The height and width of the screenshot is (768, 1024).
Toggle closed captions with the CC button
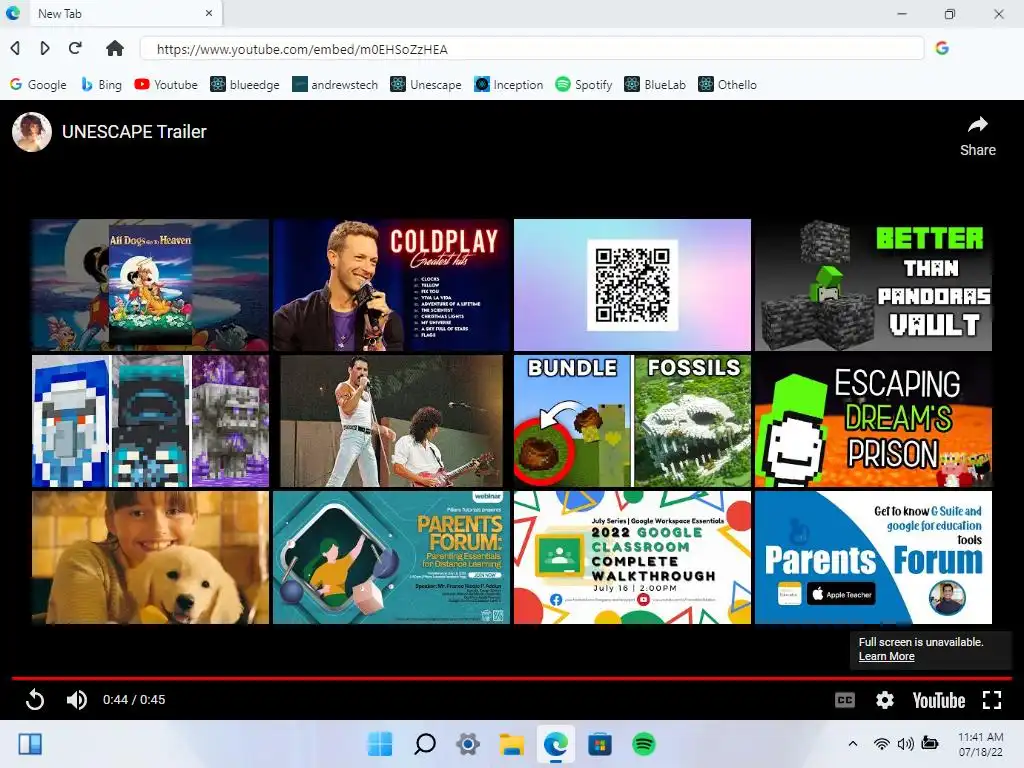coord(844,700)
